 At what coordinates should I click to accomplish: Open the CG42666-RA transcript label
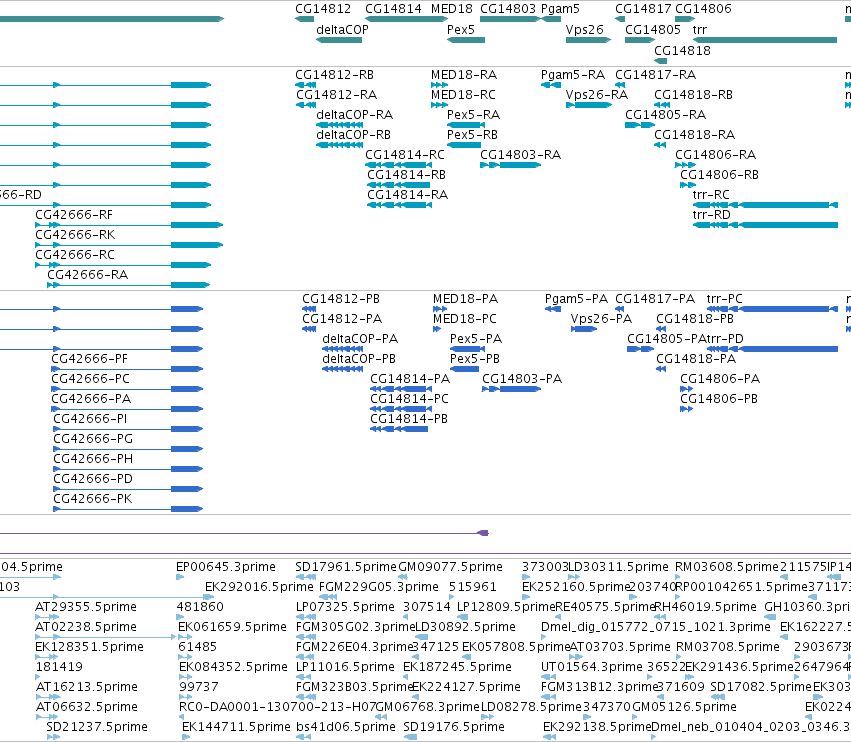coord(87,275)
